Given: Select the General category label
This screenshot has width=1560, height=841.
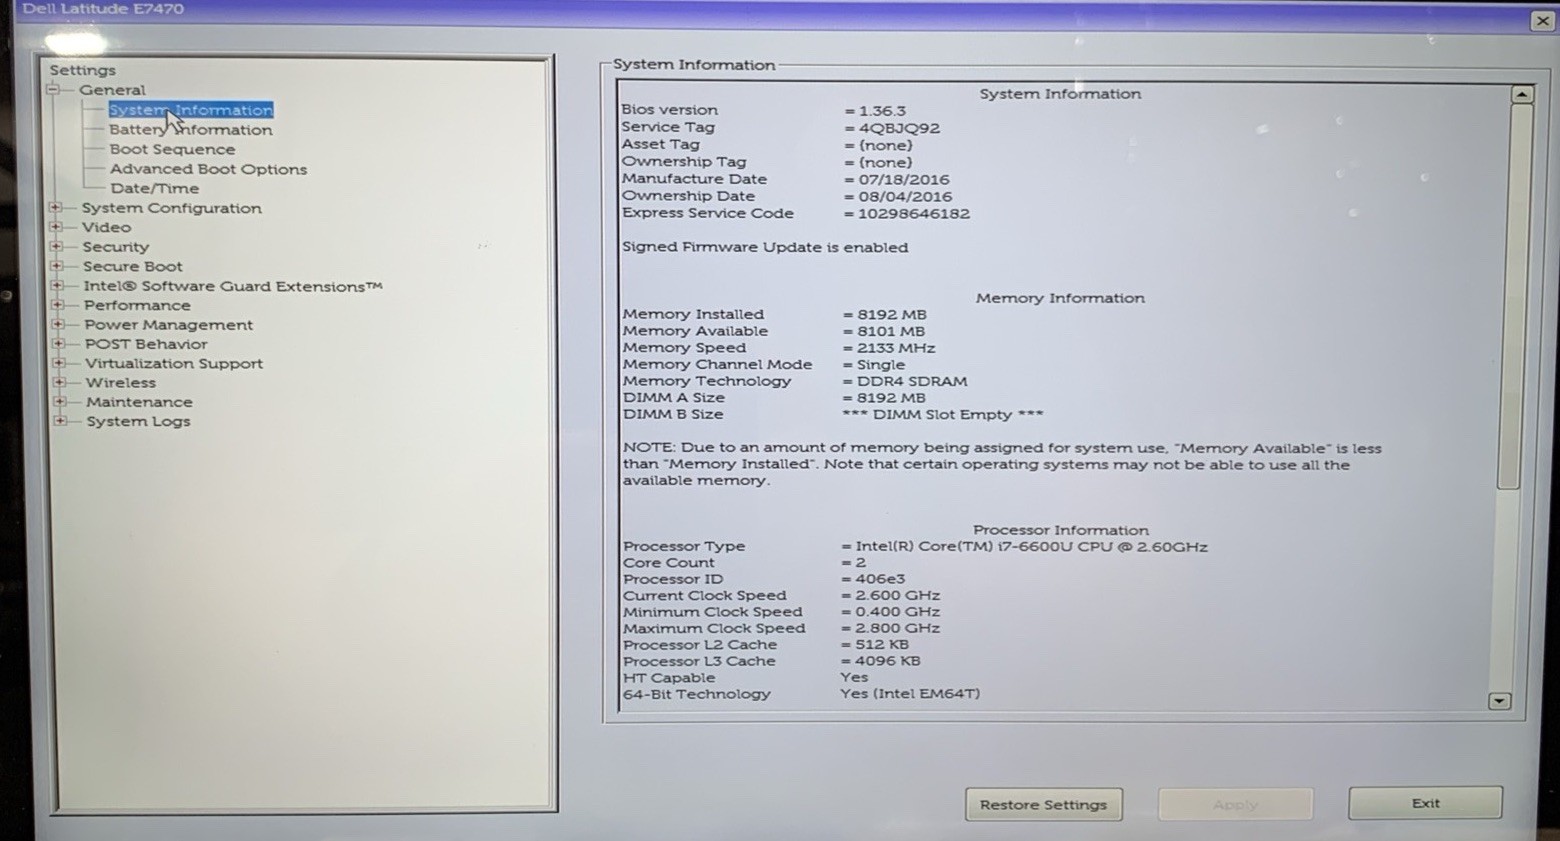Looking at the screenshot, I should coord(112,90).
